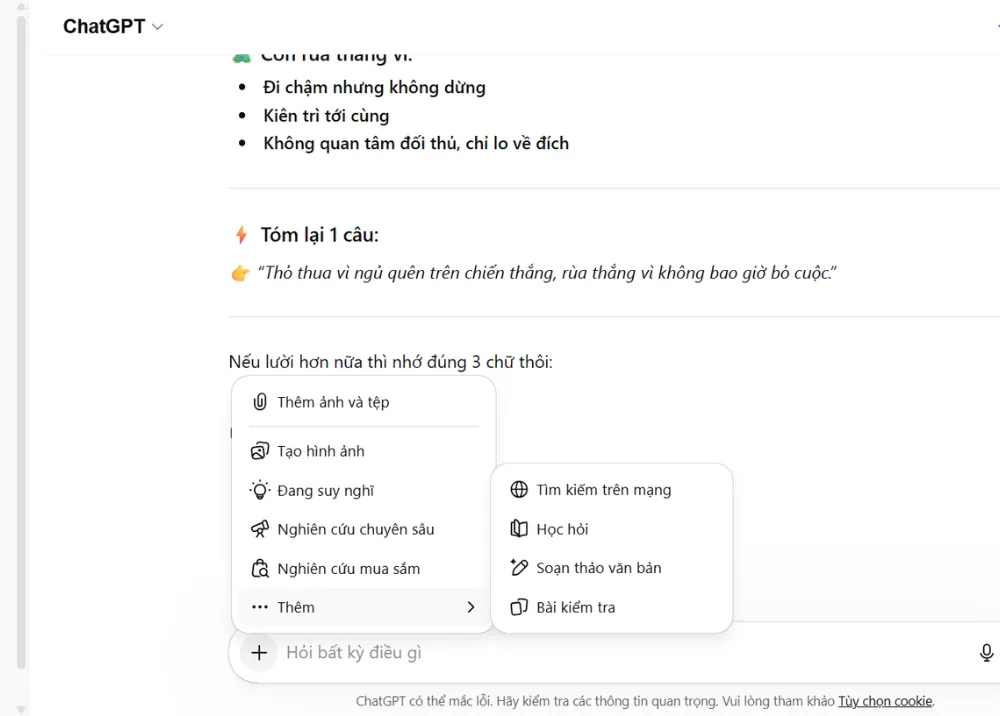This screenshot has width=1000, height=716.
Task: Select the pencil icon for Soạn thảo văn bản
Action: tap(519, 567)
